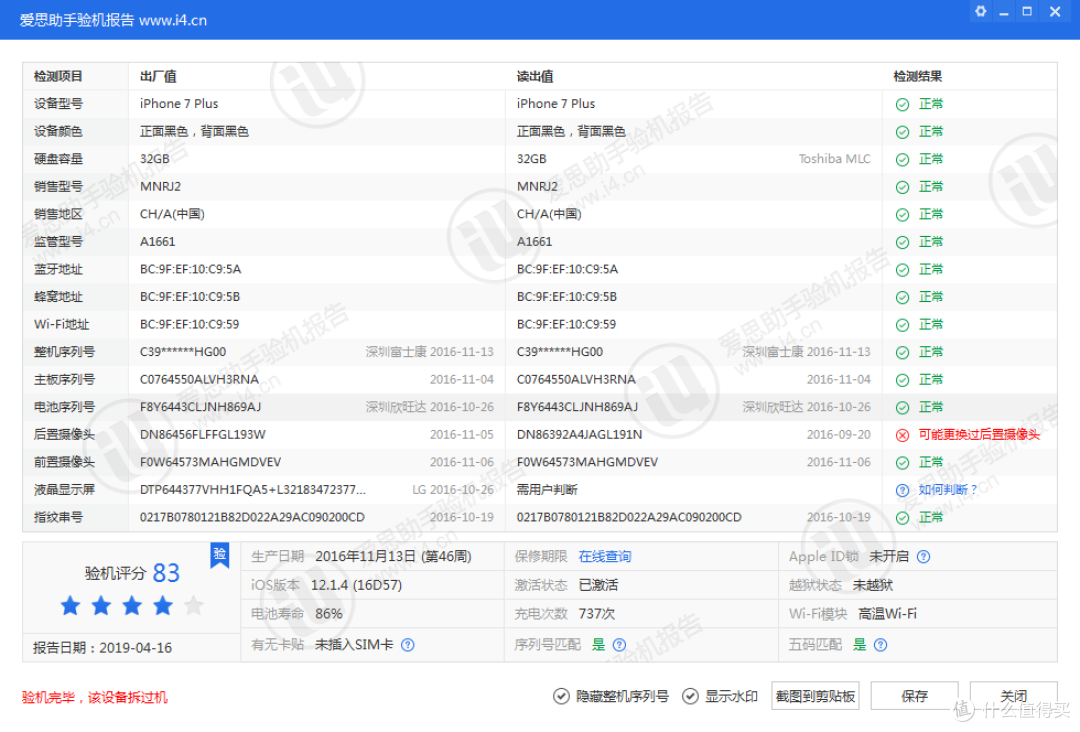Screen dimensions: 1080x732
Task: Click the green check icon in 指纹串号 row
Action: [x=902, y=518]
